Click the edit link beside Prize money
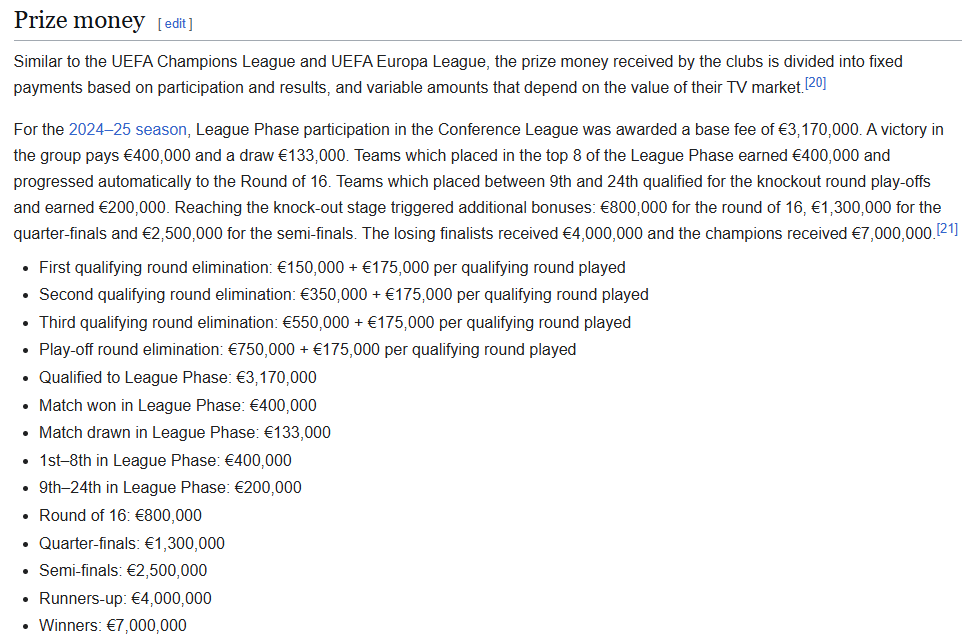 (175, 23)
